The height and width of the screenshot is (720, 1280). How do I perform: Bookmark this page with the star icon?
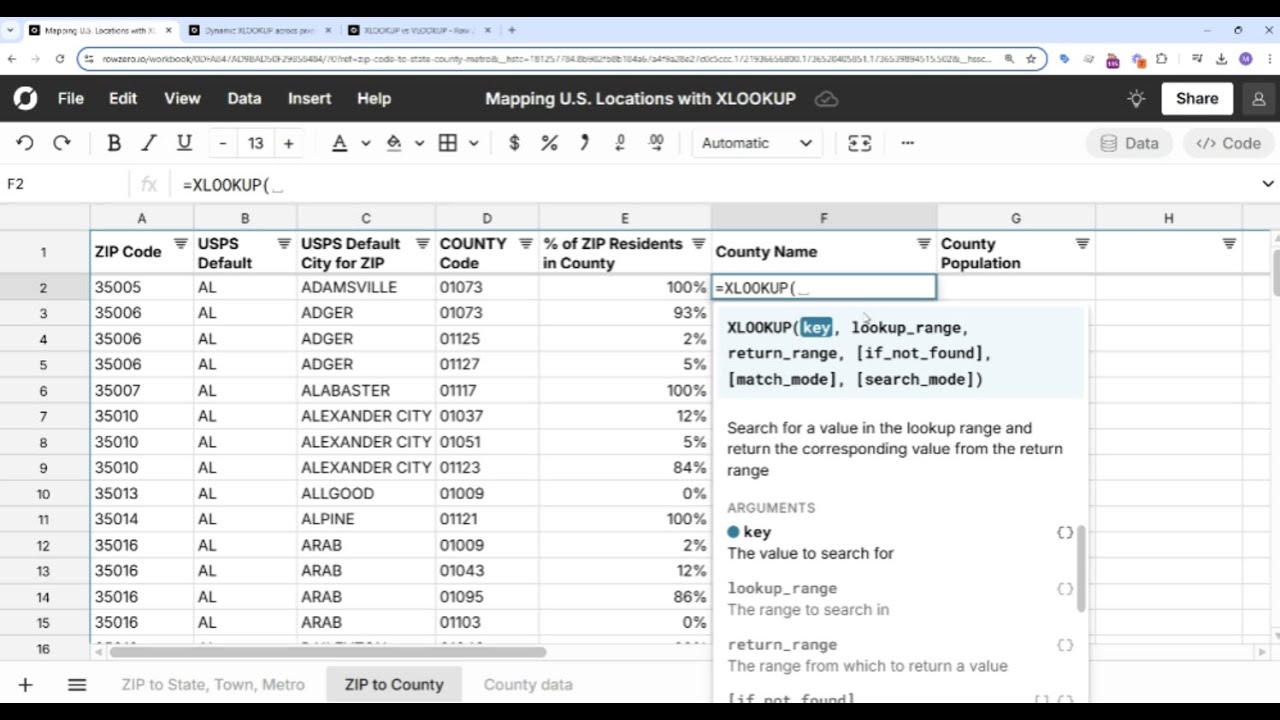pyautogui.click(x=1031, y=59)
